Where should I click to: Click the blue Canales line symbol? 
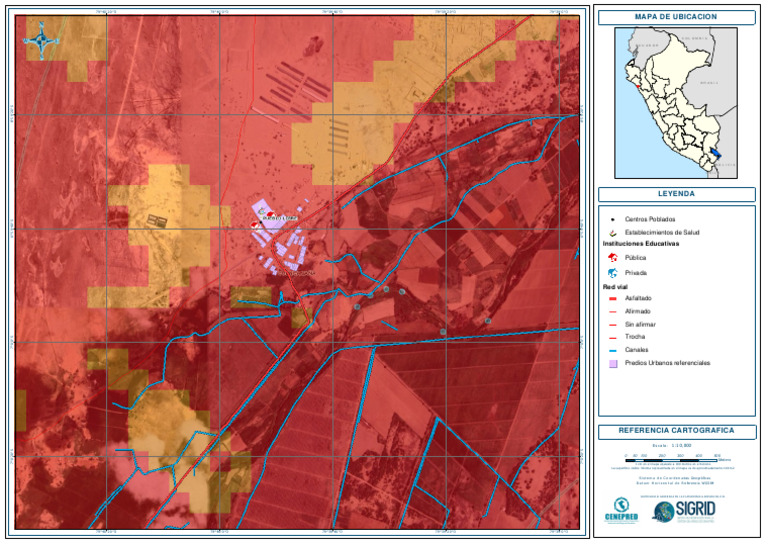[612, 351]
